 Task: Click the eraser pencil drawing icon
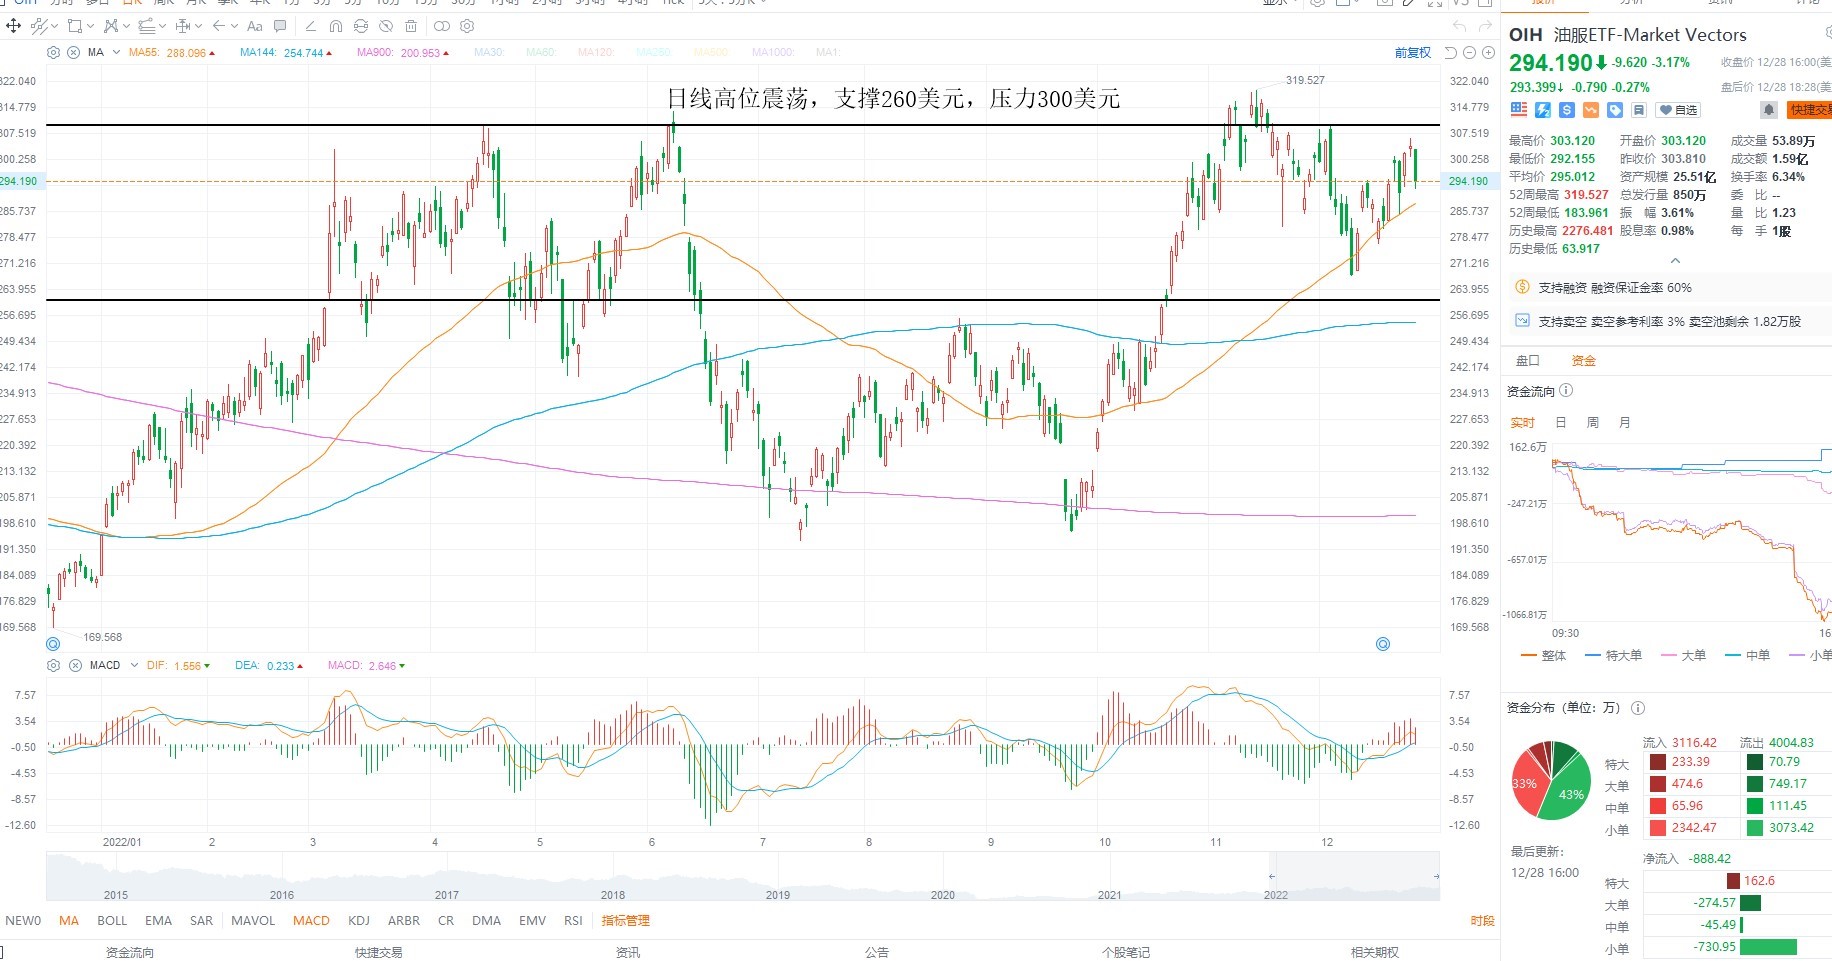point(311,26)
